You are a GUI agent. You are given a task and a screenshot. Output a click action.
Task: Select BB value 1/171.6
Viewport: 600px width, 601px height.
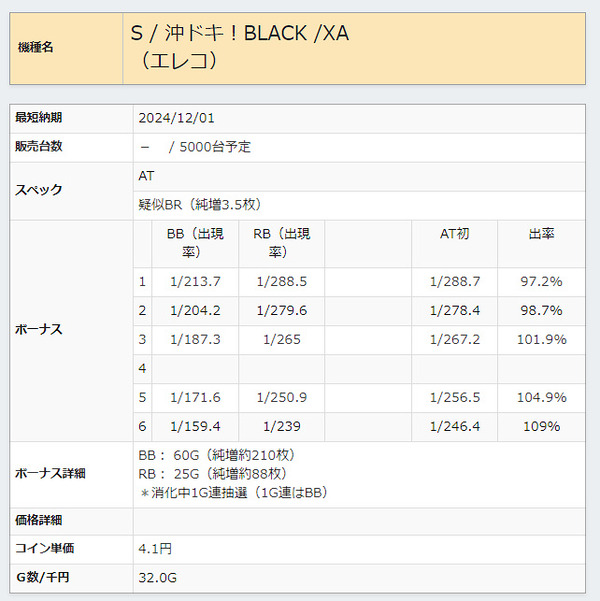click(195, 397)
